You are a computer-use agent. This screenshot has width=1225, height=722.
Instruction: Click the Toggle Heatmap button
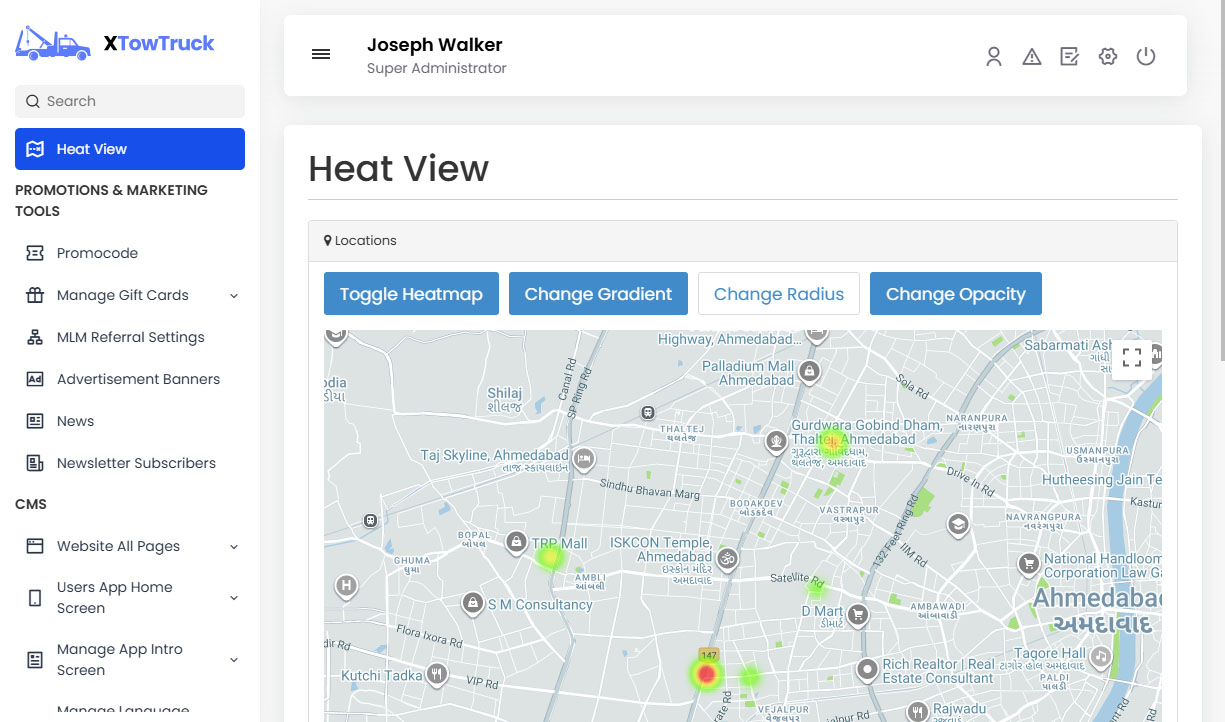coord(411,294)
